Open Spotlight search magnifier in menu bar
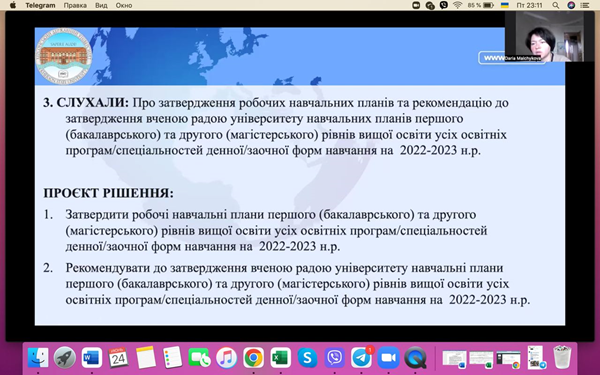 pyautogui.click(x=556, y=5)
